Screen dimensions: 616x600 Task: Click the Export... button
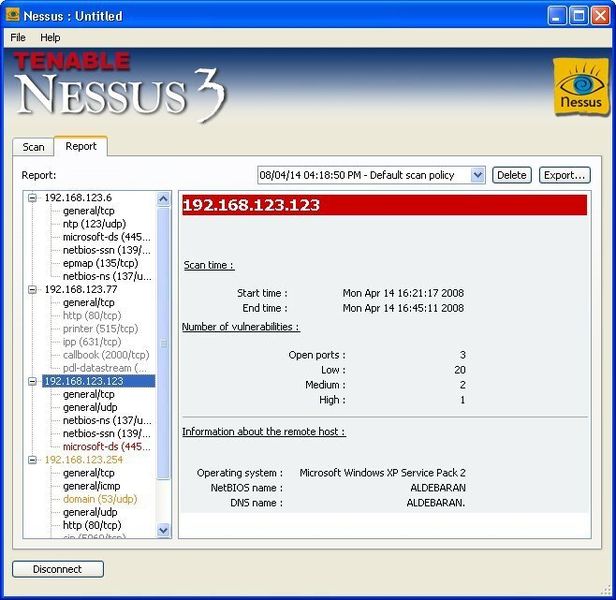(565, 175)
